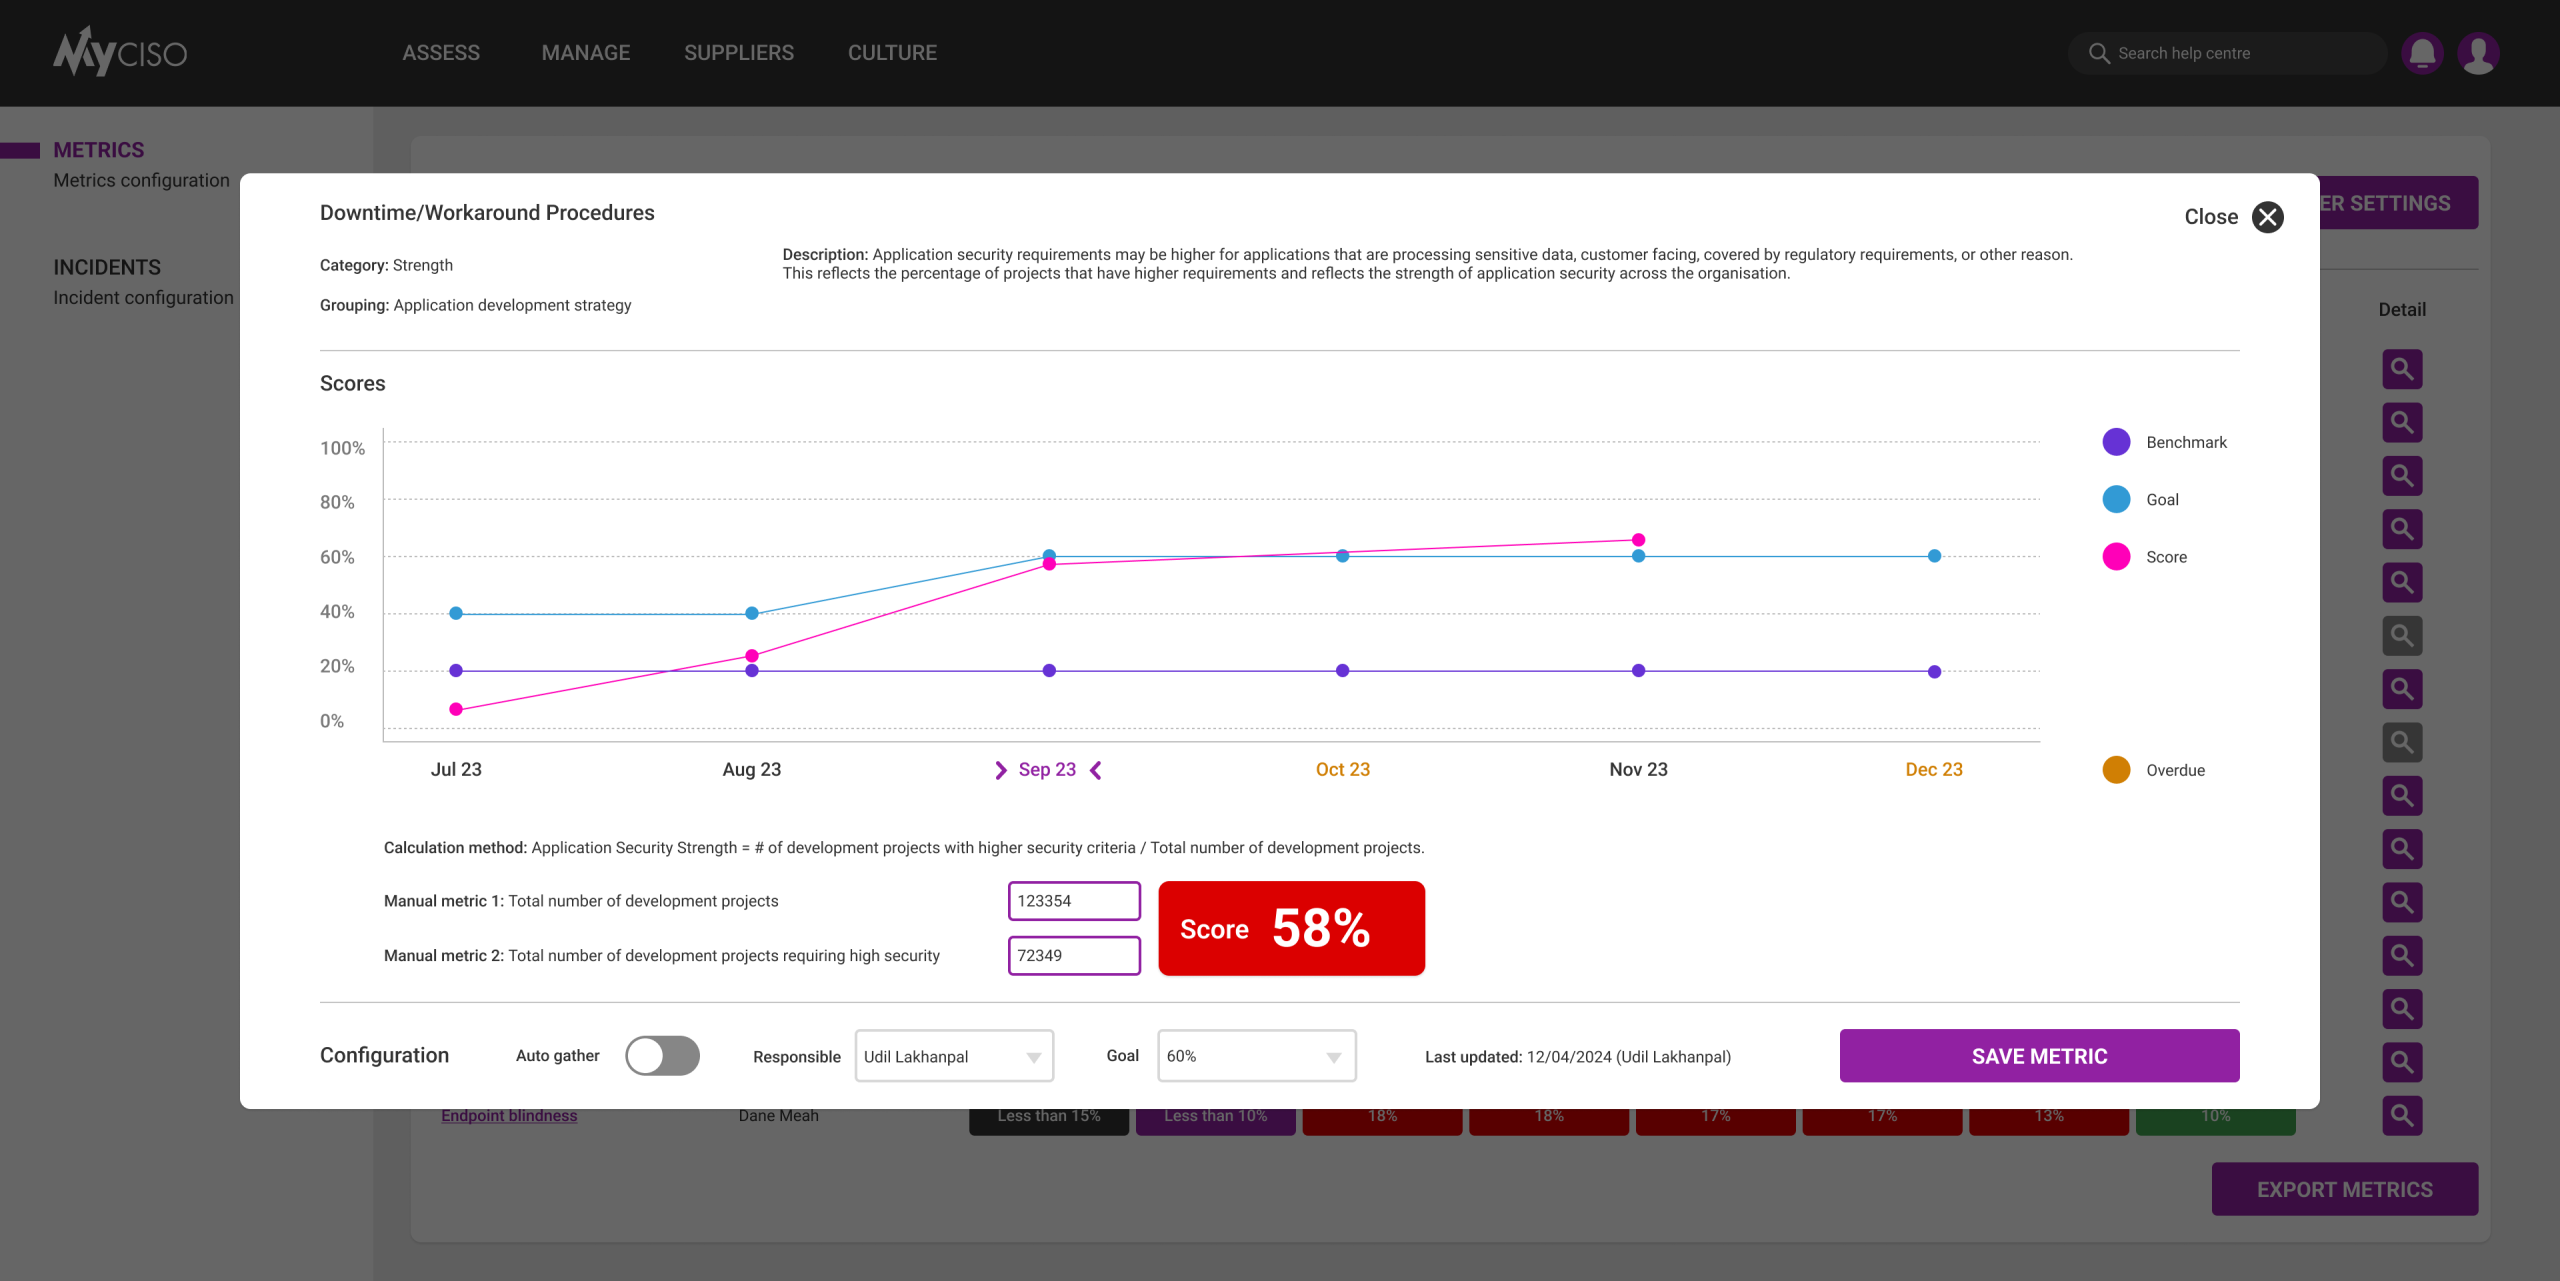
Task: Toggle the Score series legend dot
Action: click(2116, 557)
